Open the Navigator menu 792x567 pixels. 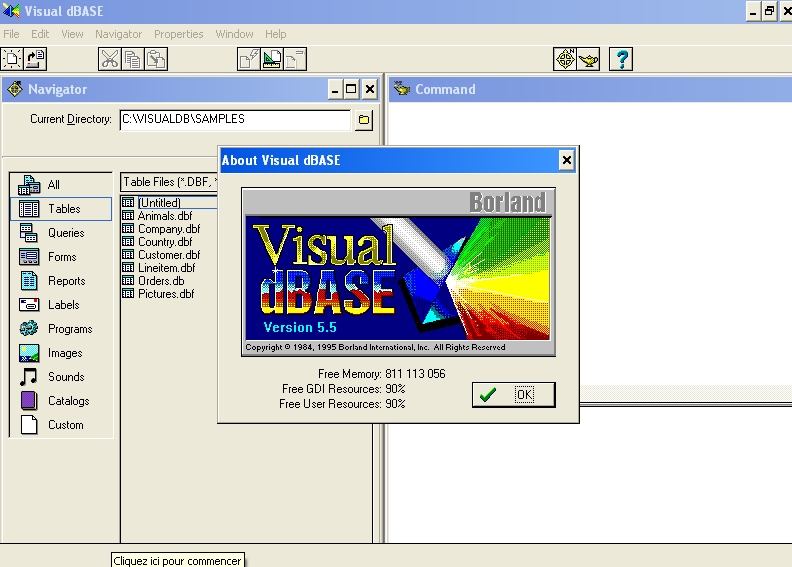(118, 34)
